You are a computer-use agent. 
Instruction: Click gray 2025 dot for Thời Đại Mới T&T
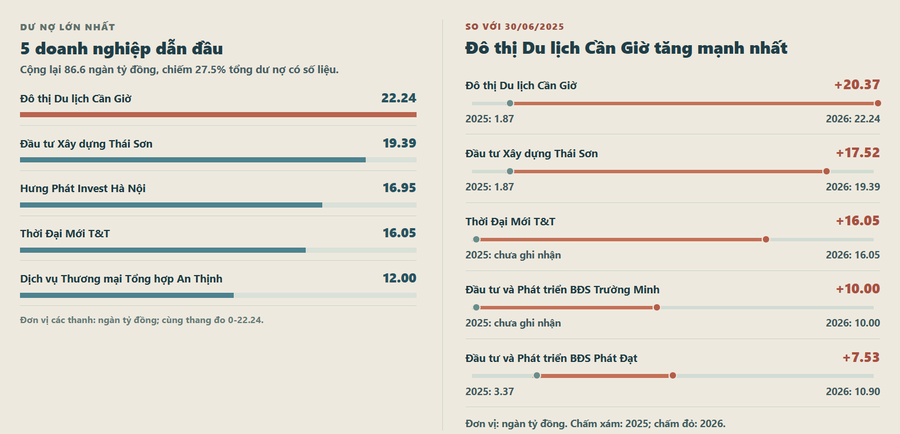click(476, 239)
